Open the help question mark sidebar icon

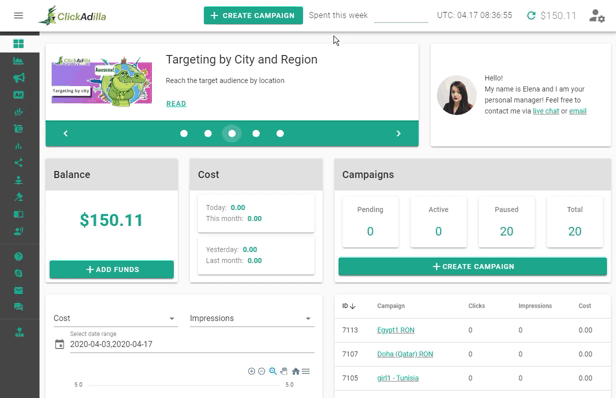18,257
